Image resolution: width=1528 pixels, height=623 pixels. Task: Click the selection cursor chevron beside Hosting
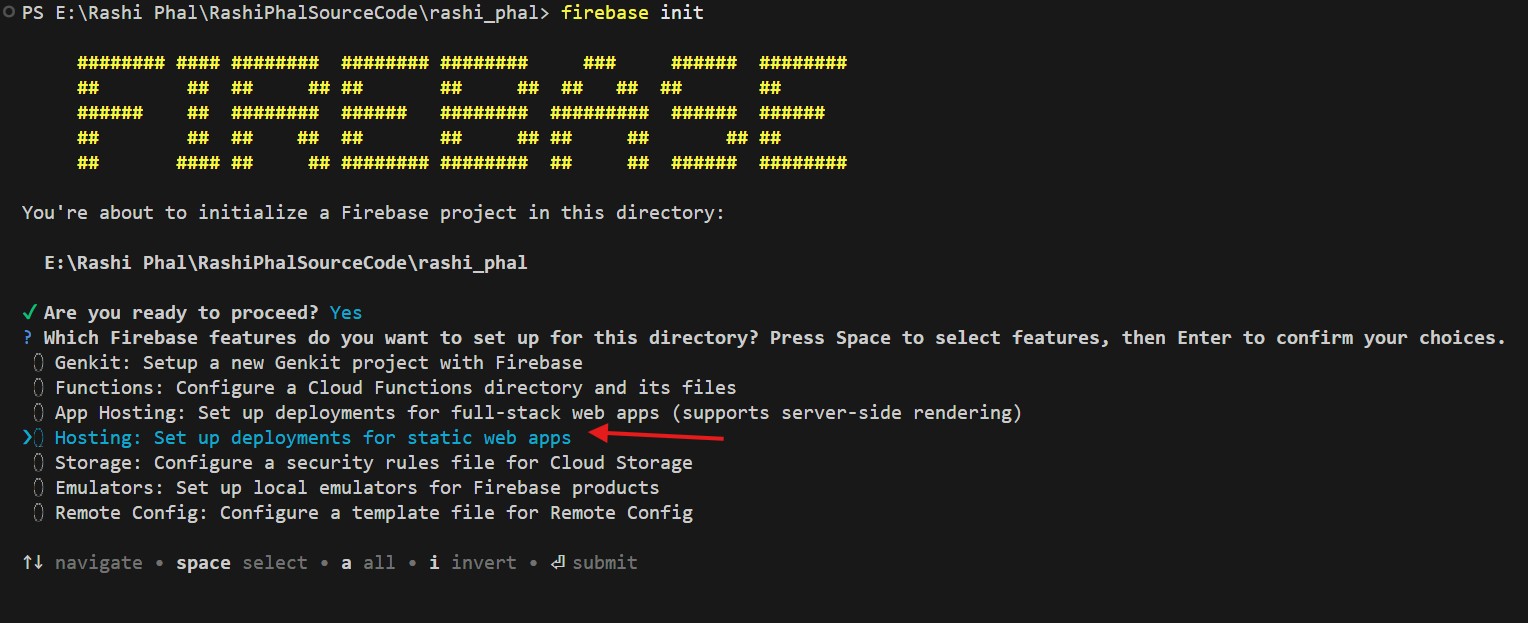click(26, 438)
